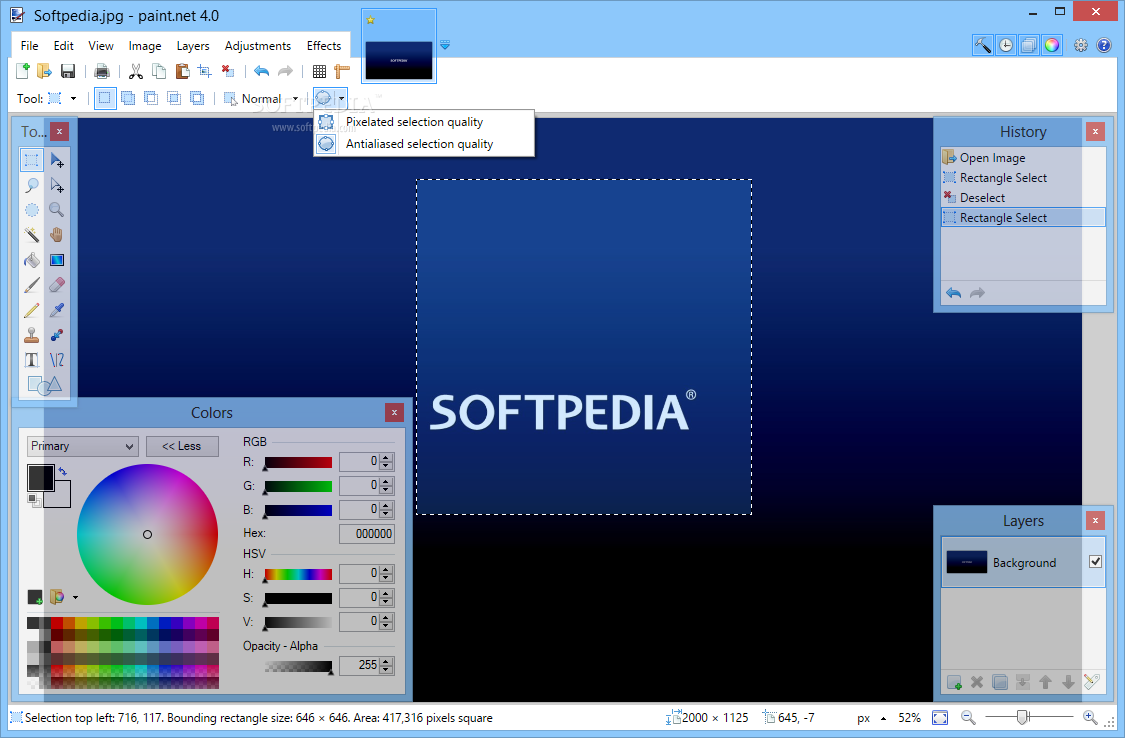
Task: Select the Paint Bucket tool
Action: click(32, 260)
